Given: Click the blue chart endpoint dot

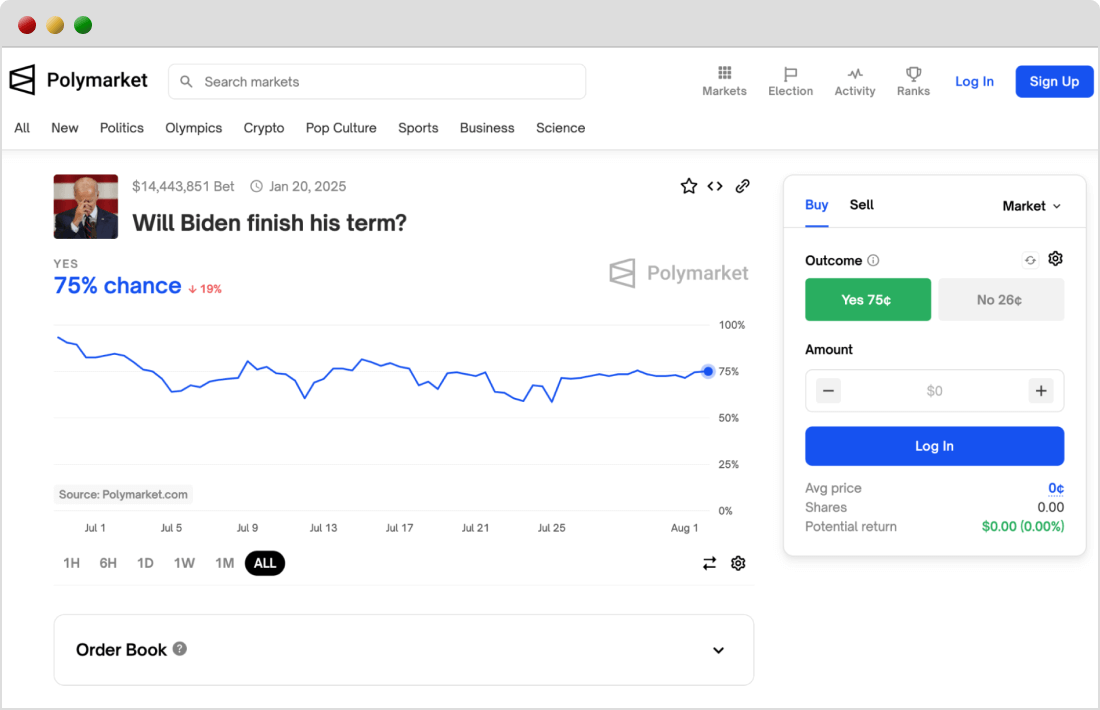Looking at the screenshot, I should (708, 371).
